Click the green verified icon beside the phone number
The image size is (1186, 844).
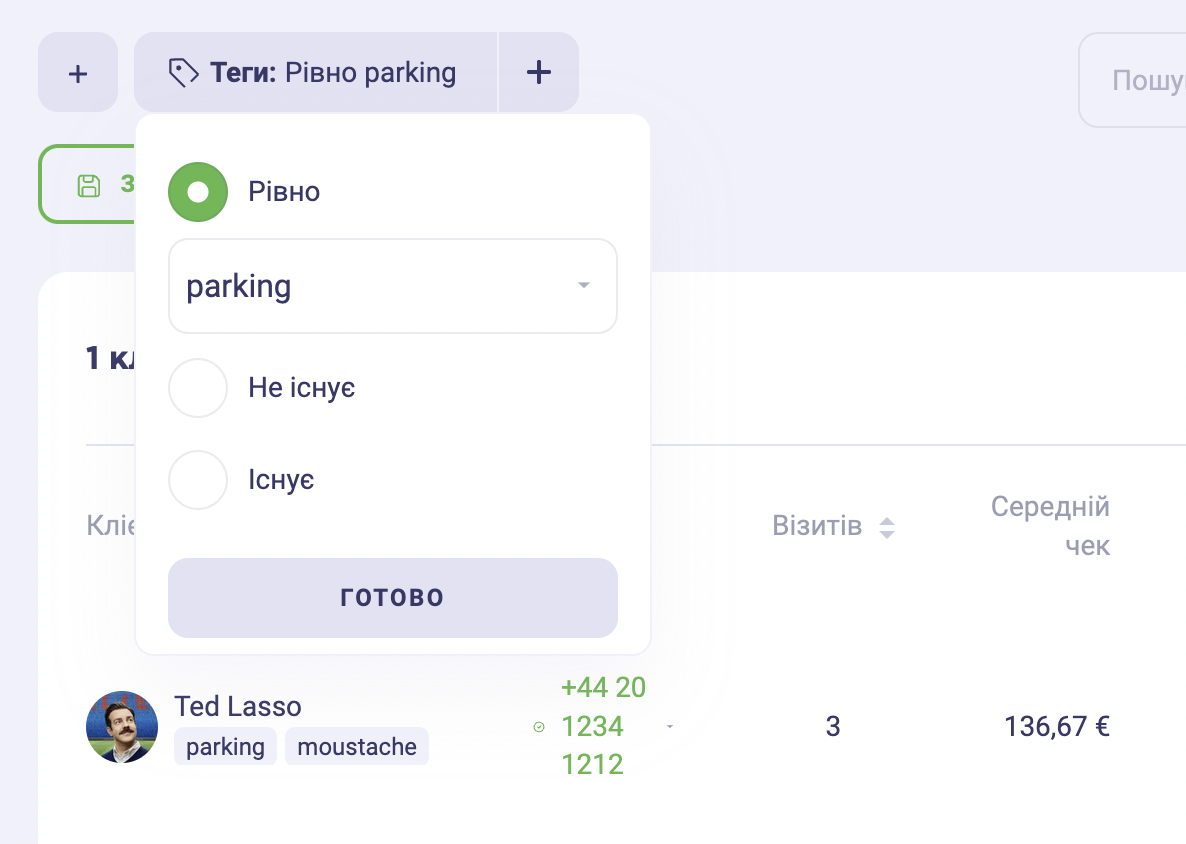pyautogui.click(x=539, y=727)
